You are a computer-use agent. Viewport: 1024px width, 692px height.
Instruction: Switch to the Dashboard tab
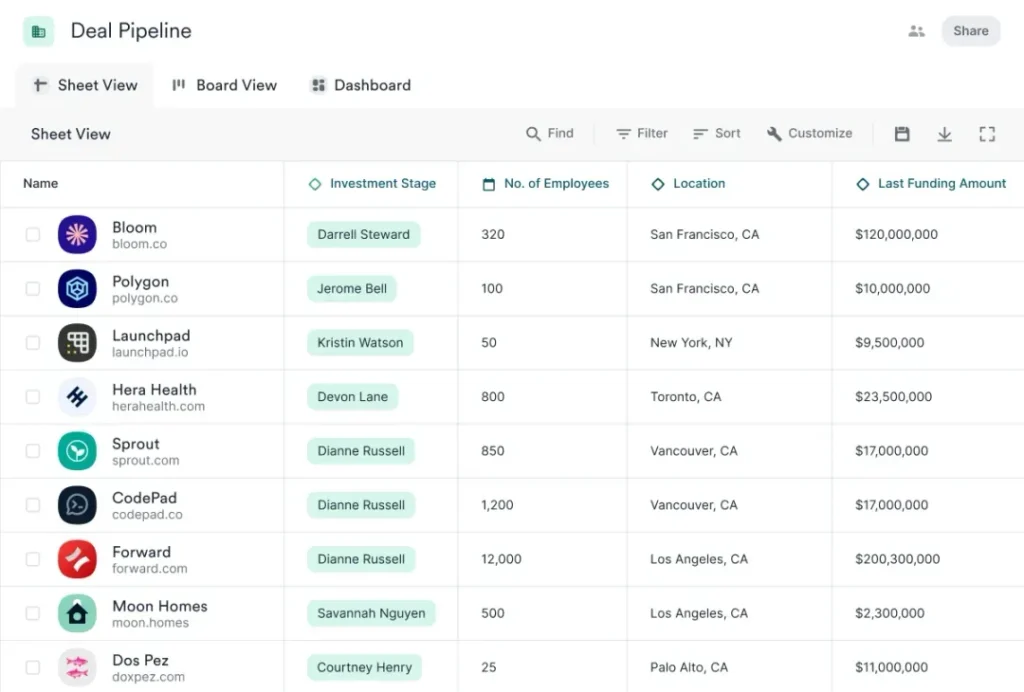(x=361, y=85)
